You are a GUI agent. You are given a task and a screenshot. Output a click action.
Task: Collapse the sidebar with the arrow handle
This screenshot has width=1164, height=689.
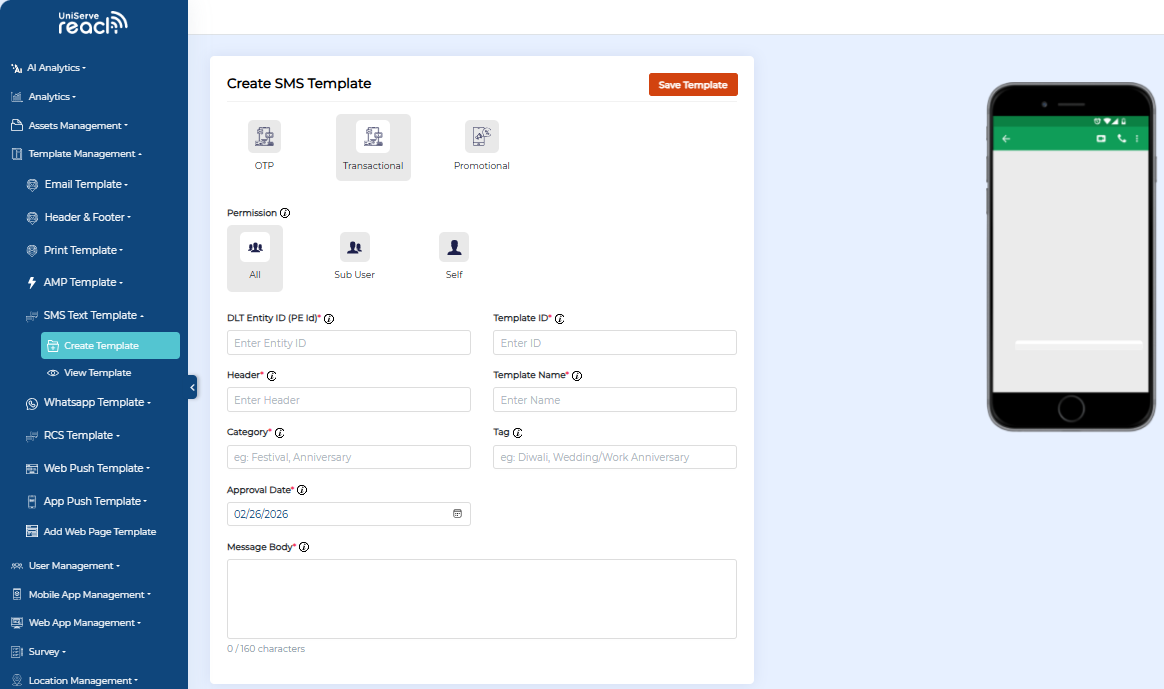click(192, 387)
